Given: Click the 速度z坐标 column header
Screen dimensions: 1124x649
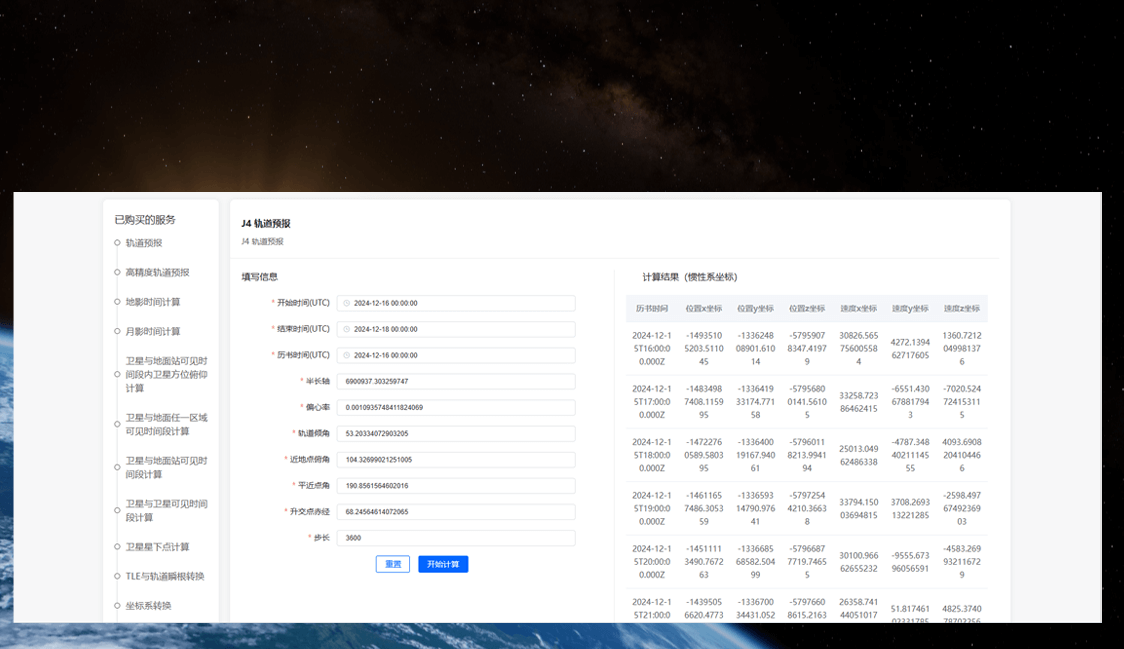Looking at the screenshot, I should [x=962, y=308].
